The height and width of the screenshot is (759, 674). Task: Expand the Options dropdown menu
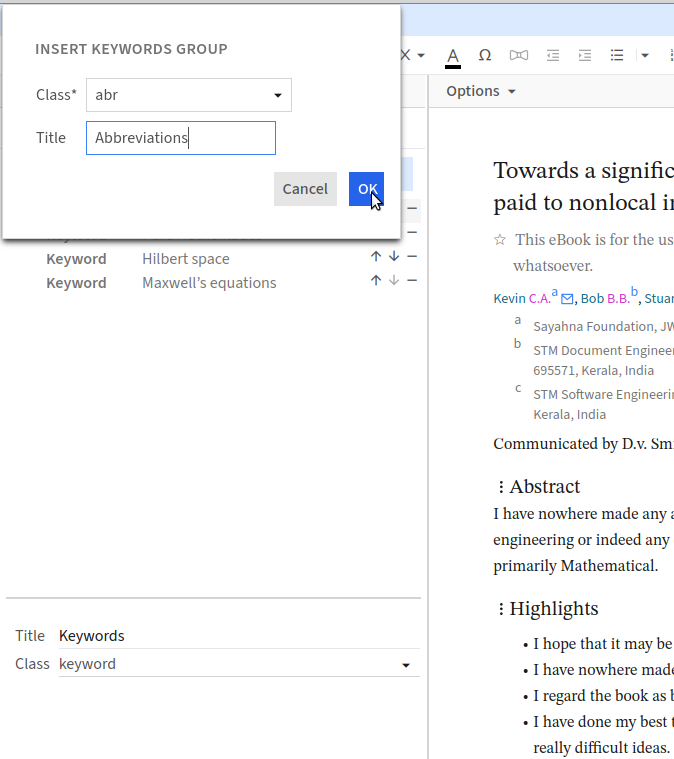(x=481, y=91)
